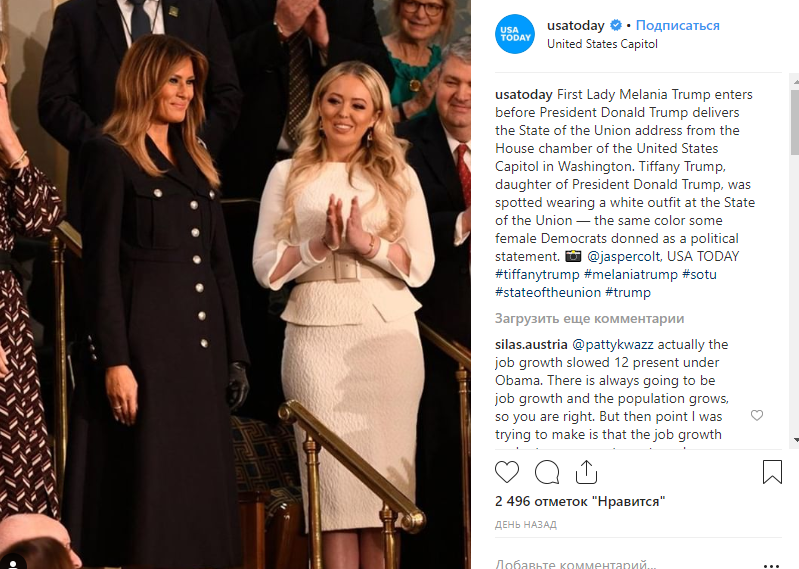Viewport: 799px width, 569px height.
Task: Click the tagged-people icon on the photo
Action: coord(14,563)
